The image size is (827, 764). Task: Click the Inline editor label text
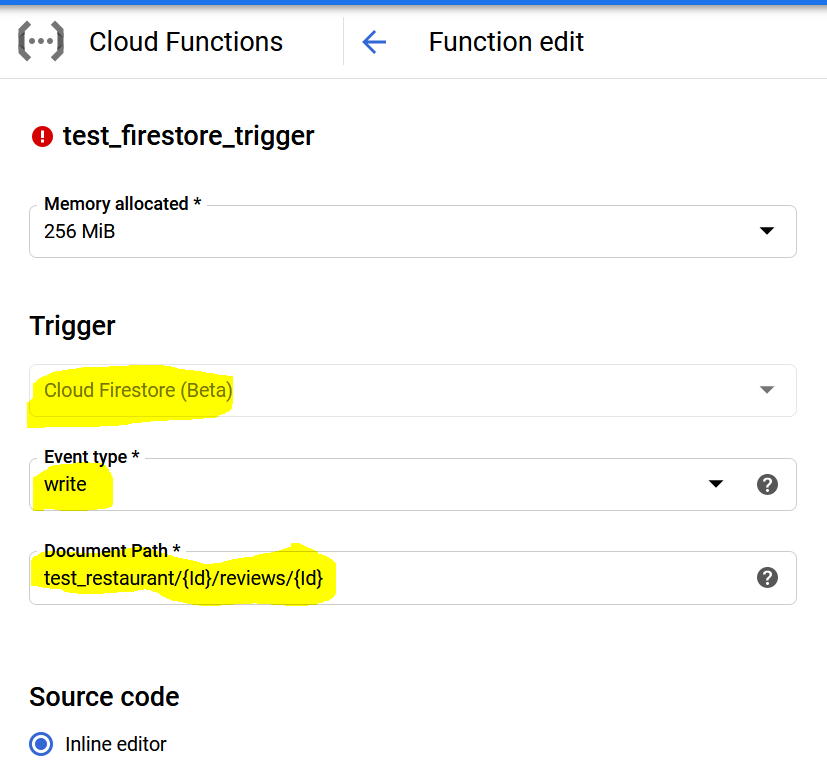coord(116,744)
